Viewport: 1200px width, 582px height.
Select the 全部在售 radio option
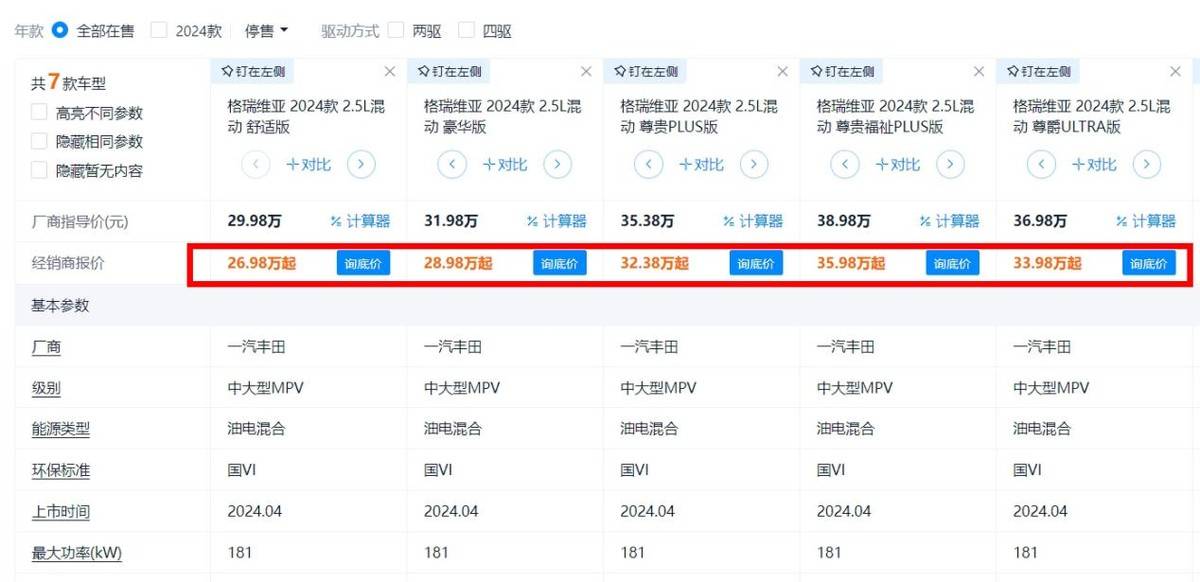(x=59, y=30)
